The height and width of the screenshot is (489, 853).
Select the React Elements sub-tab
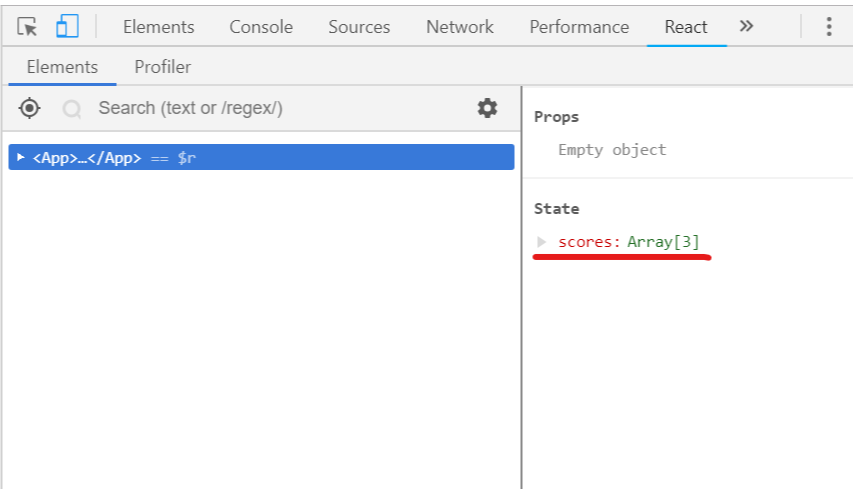coord(62,67)
